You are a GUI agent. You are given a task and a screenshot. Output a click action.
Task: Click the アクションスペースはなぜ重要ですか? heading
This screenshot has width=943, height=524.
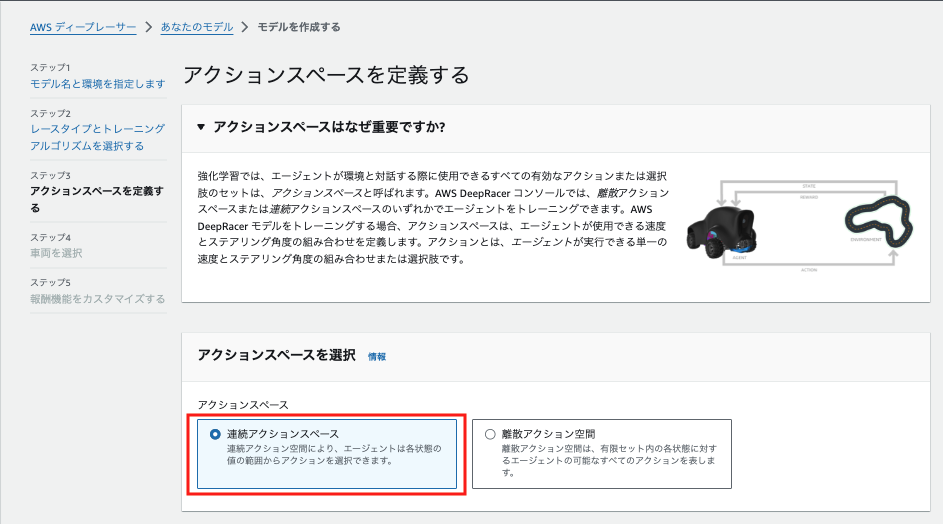329,127
